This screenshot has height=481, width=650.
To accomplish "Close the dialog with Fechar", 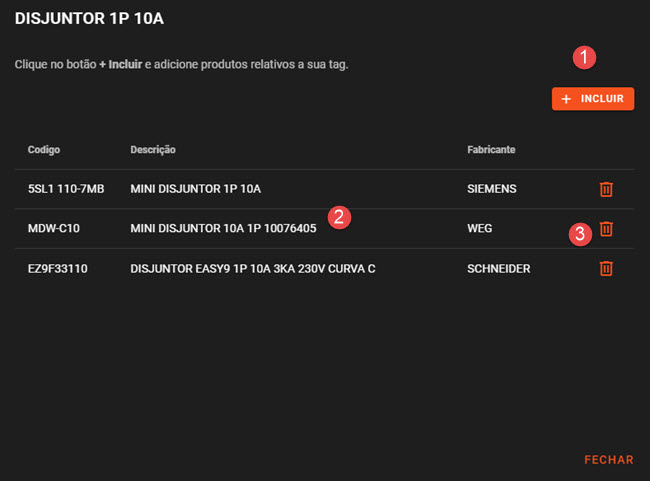I will coord(608,459).
